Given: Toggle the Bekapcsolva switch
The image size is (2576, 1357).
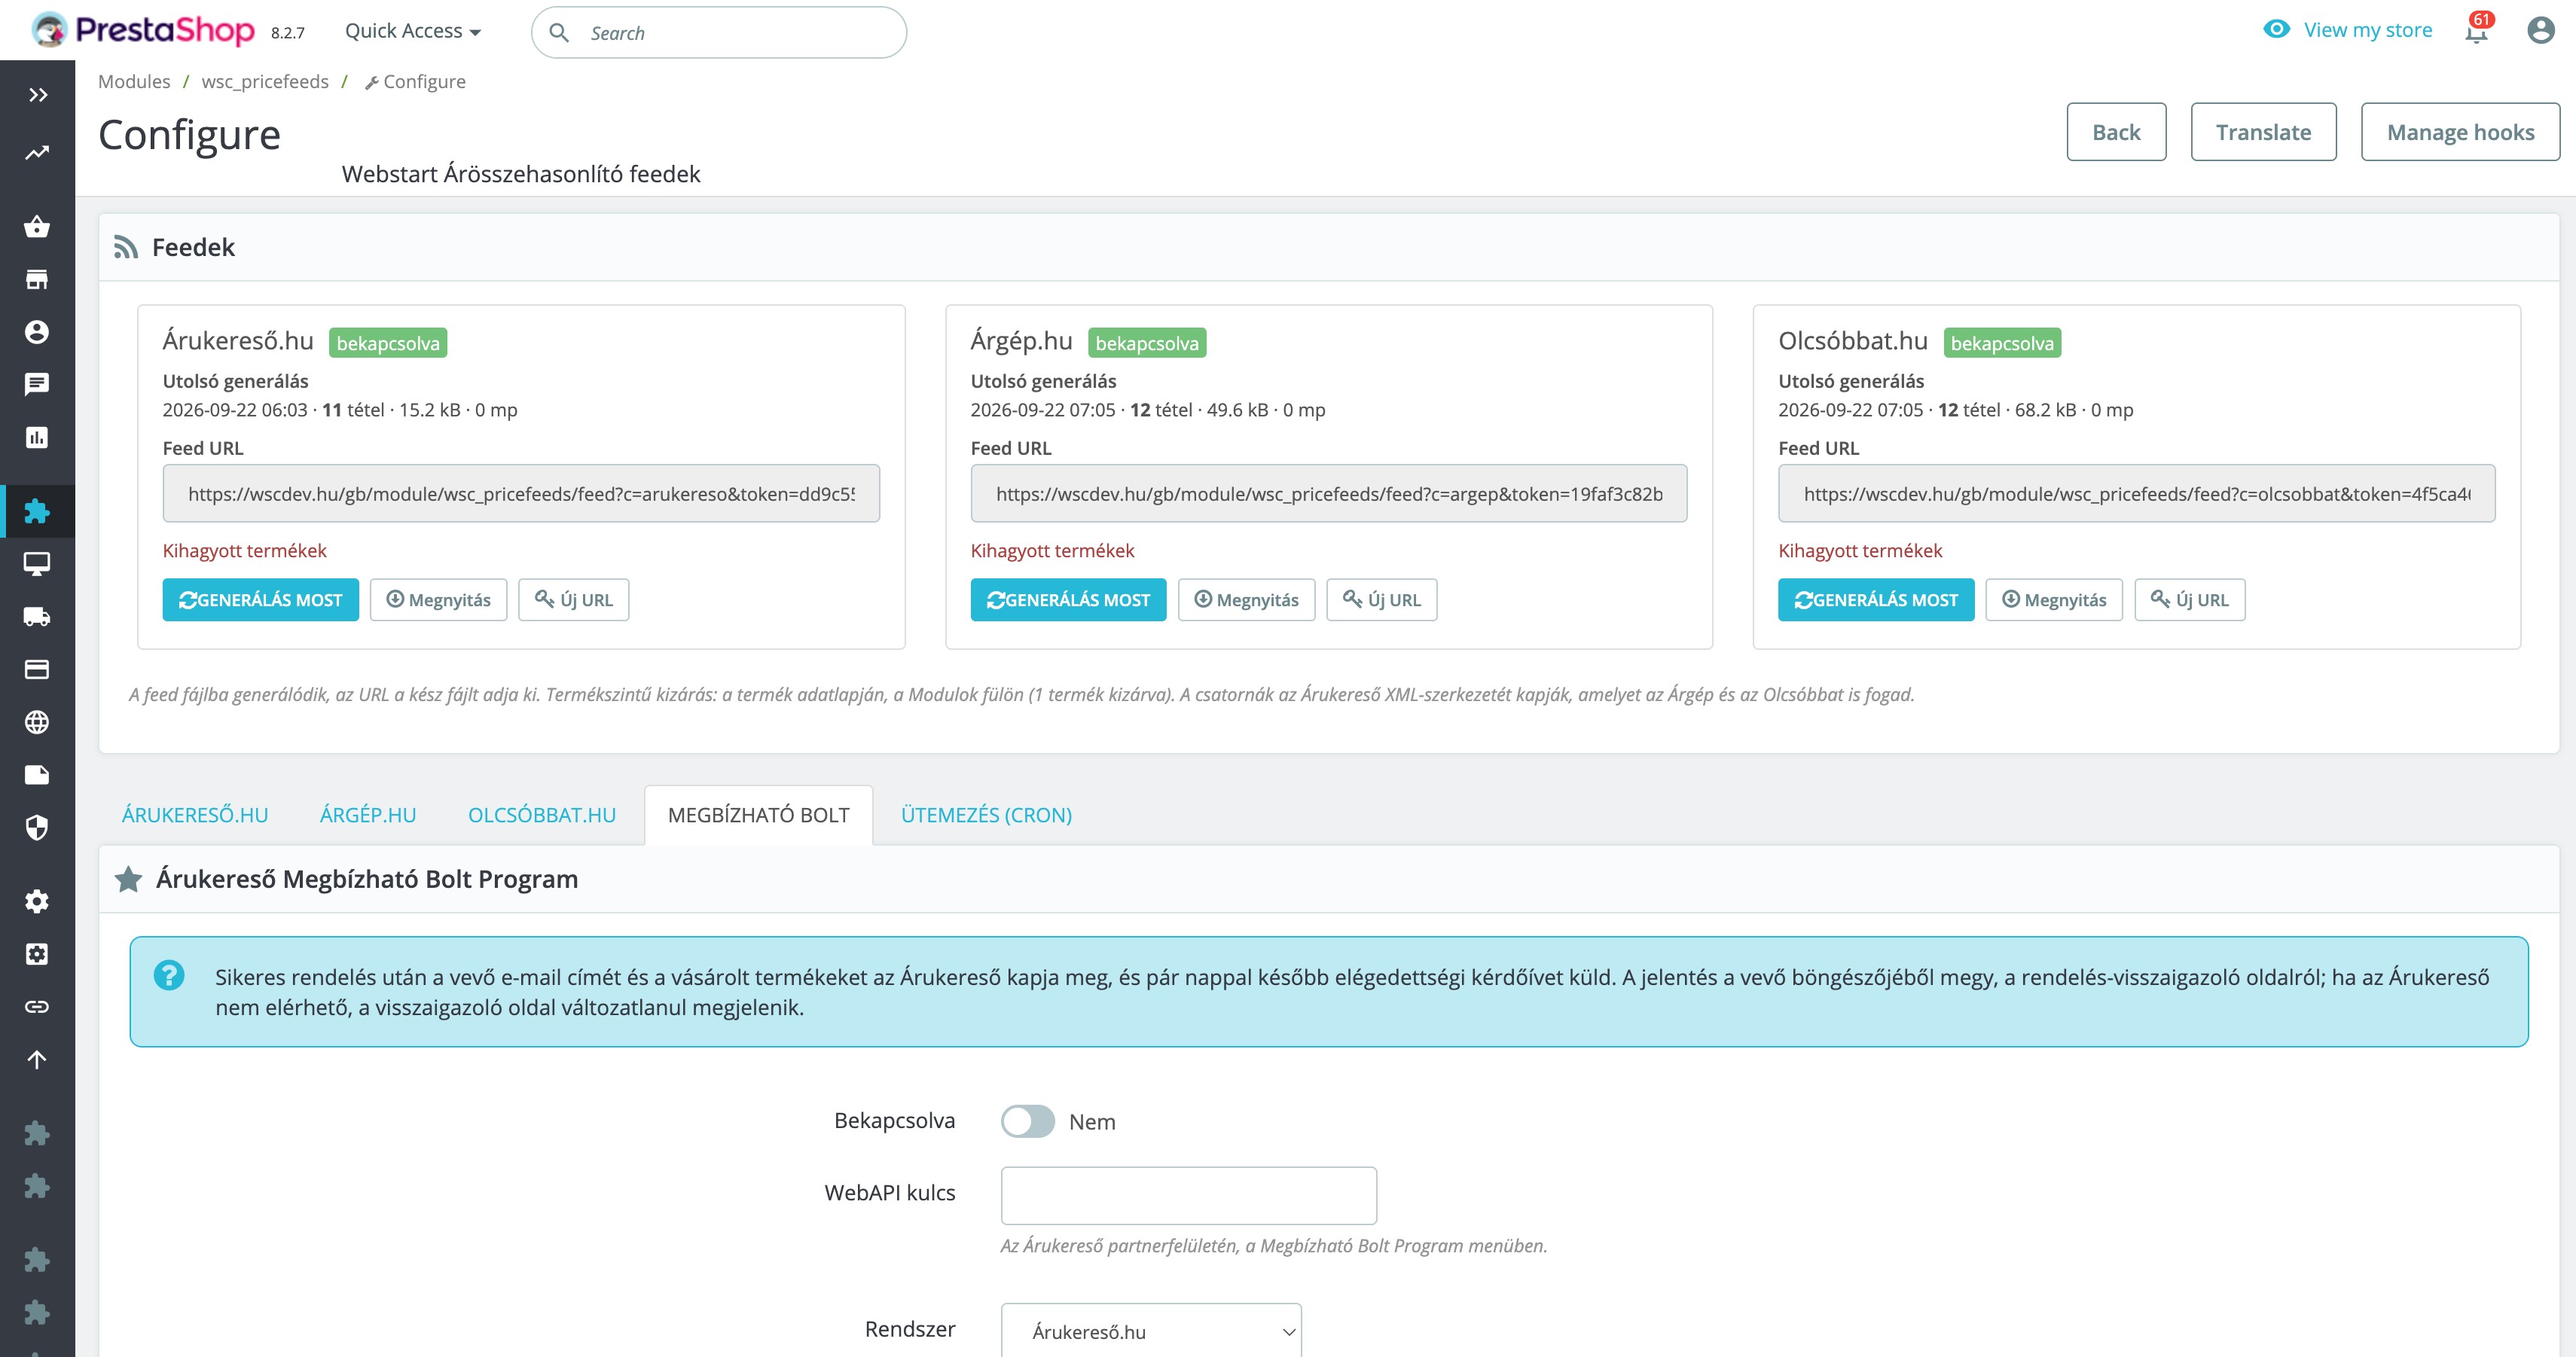Looking at the screenshot, I should (1028, 1121).
